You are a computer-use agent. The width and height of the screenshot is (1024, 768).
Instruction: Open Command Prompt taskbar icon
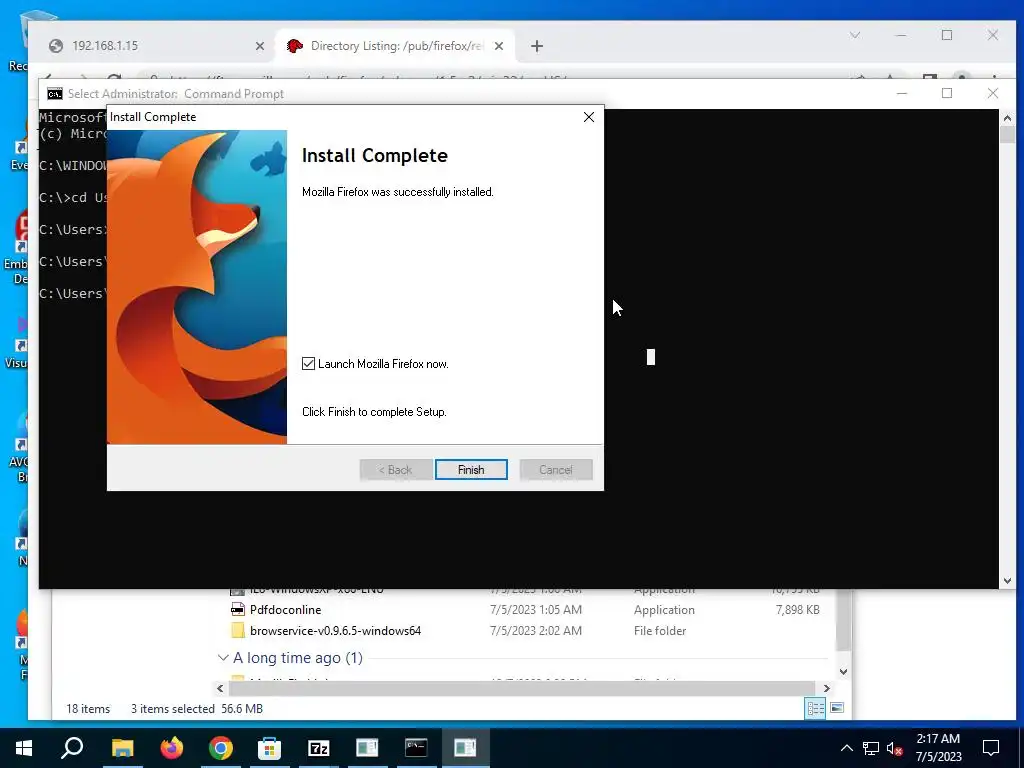[416, 748]
